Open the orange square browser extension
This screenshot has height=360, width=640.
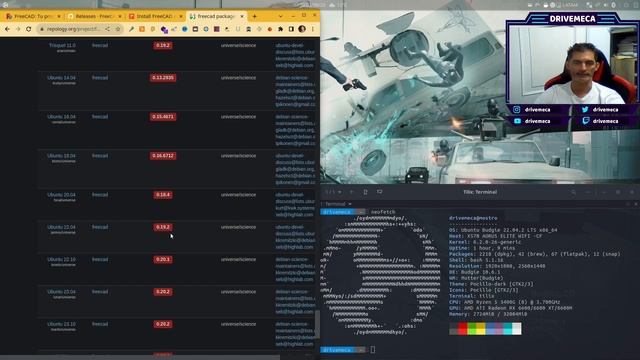tap(142, 29)
